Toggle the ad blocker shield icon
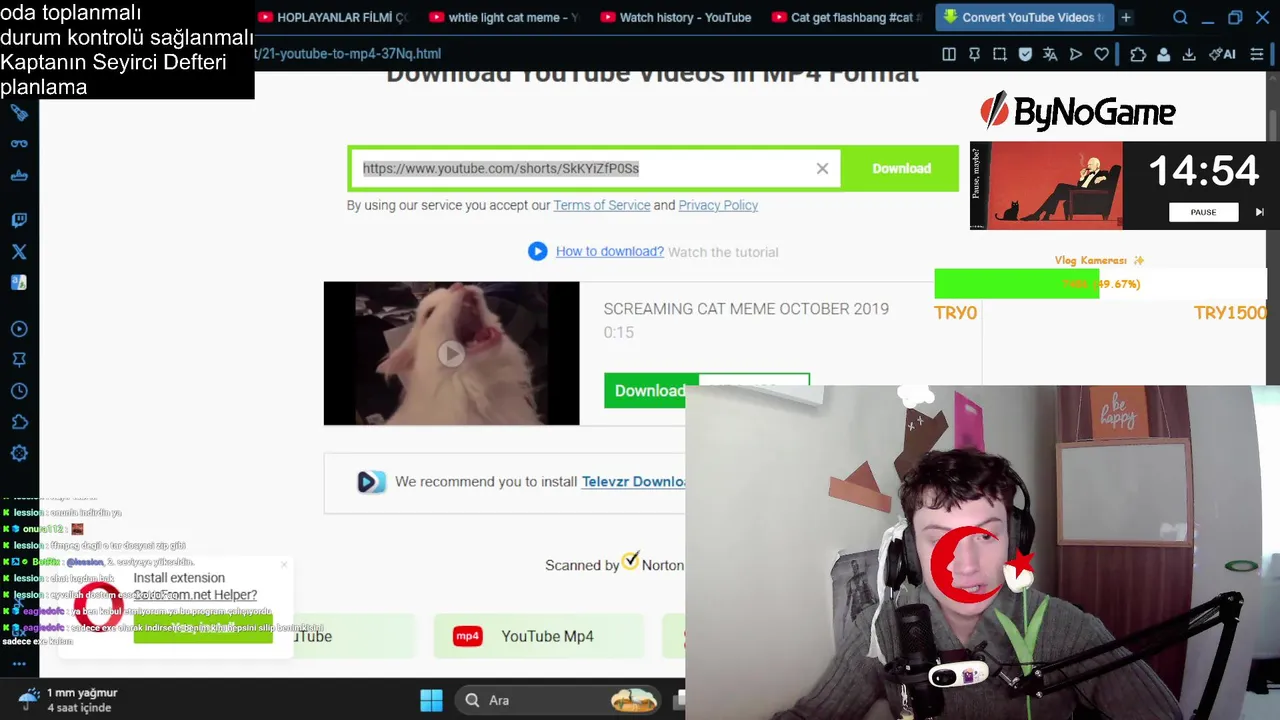 [1025, 54]
